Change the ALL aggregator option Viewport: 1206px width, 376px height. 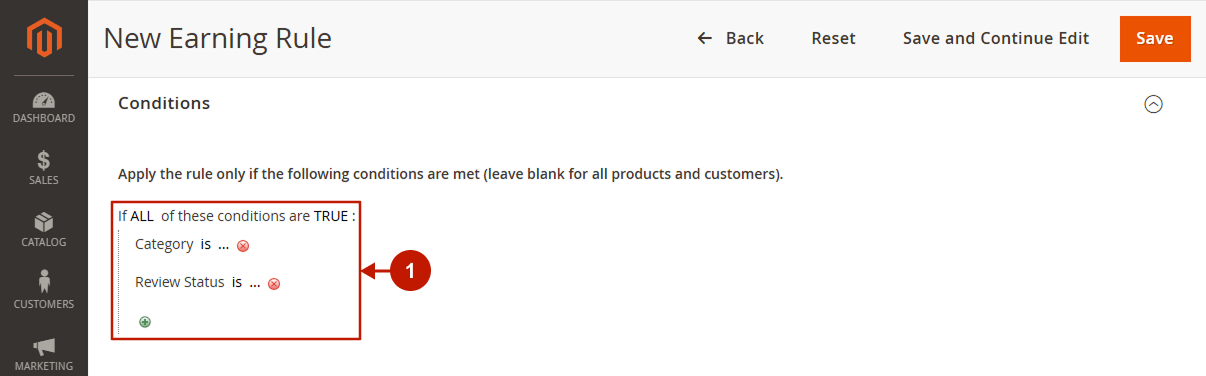click(x=141, y=216)
